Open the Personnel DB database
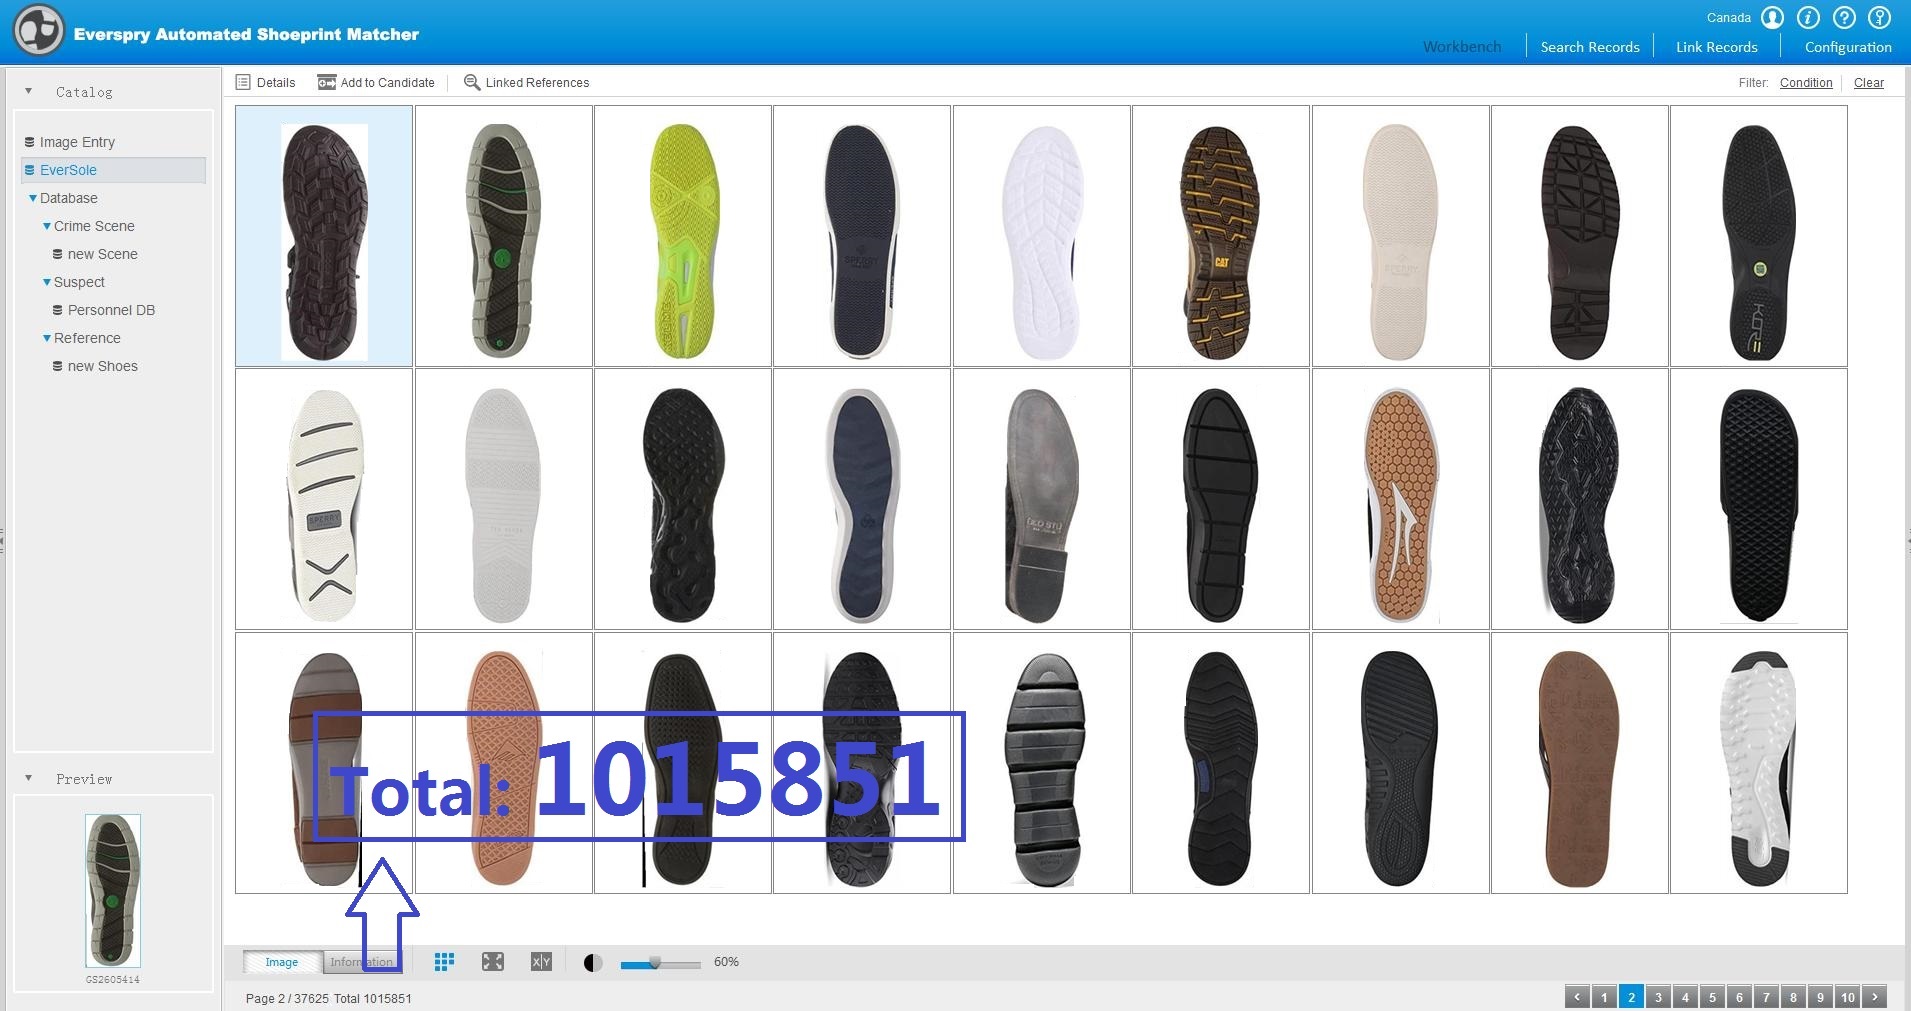Image resolution: width=1911 pixels, height=1011 pixels. click(111, 310)
